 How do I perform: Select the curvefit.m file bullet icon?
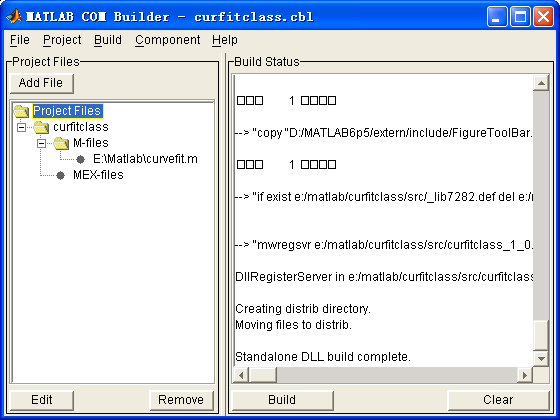click(x=81, y=159)
